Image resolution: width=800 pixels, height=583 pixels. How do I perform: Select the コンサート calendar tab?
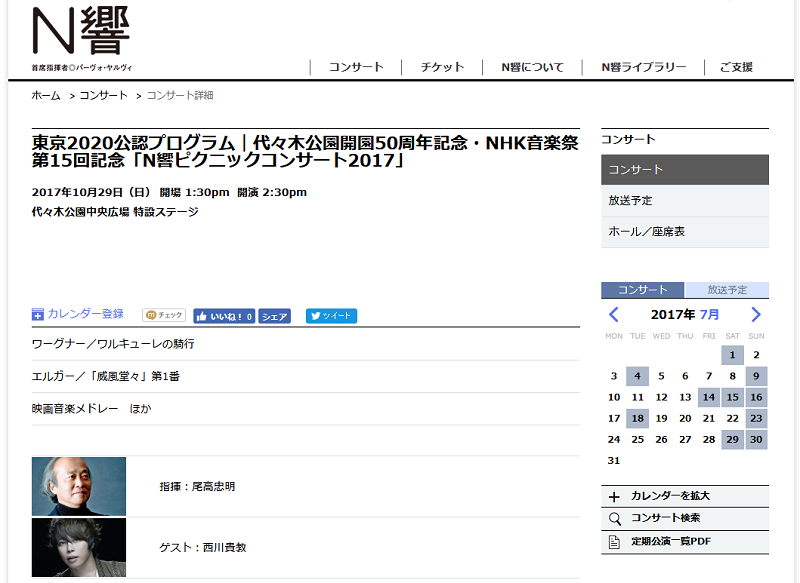coord(643,290)
